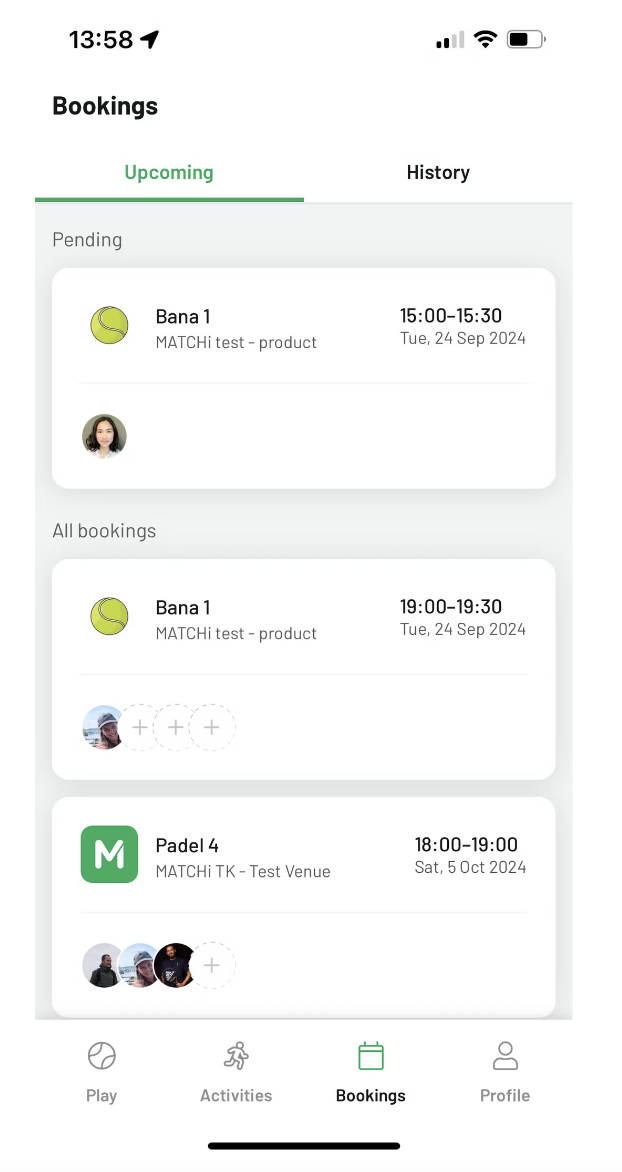The width and height of the screenshot is (622, 1172).
Task: Select the Upcoming tab
Action: click(169, 173)
